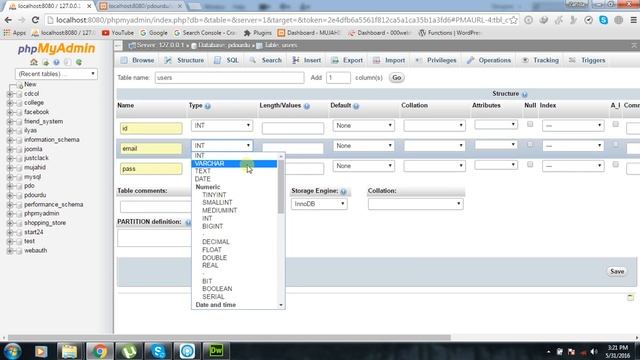
Task: Click the Table name input field
Action: [x=229, y=78]
